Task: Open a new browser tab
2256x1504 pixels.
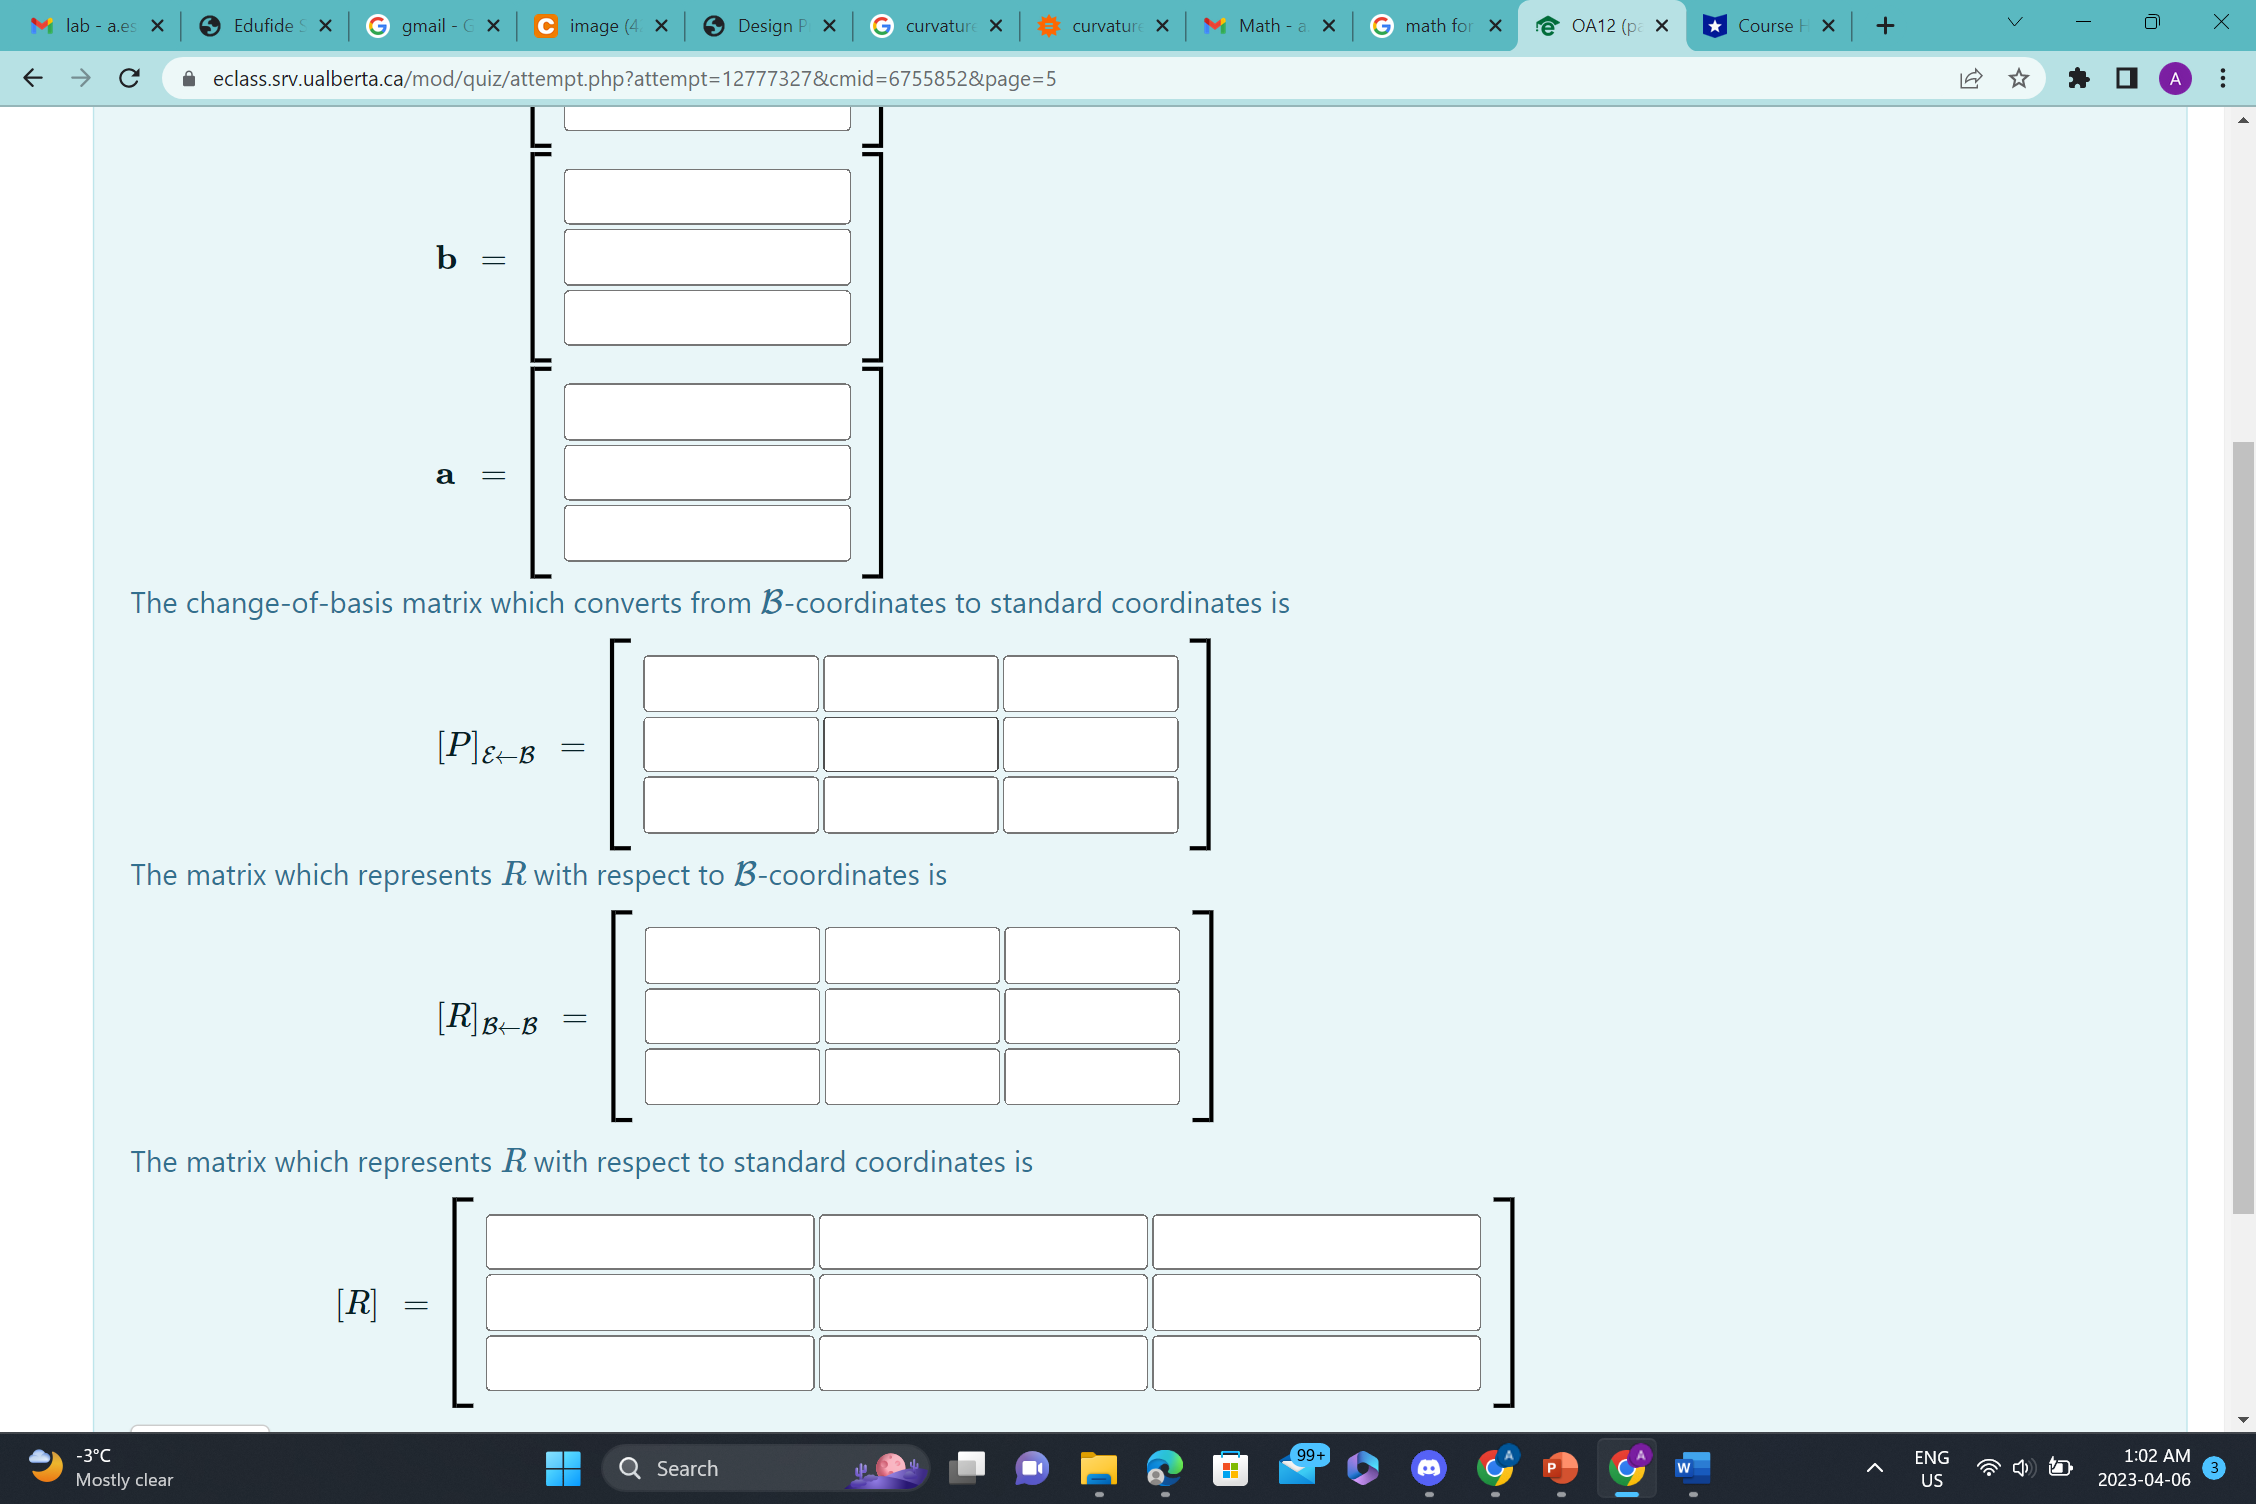Action: click(1885, 26)
